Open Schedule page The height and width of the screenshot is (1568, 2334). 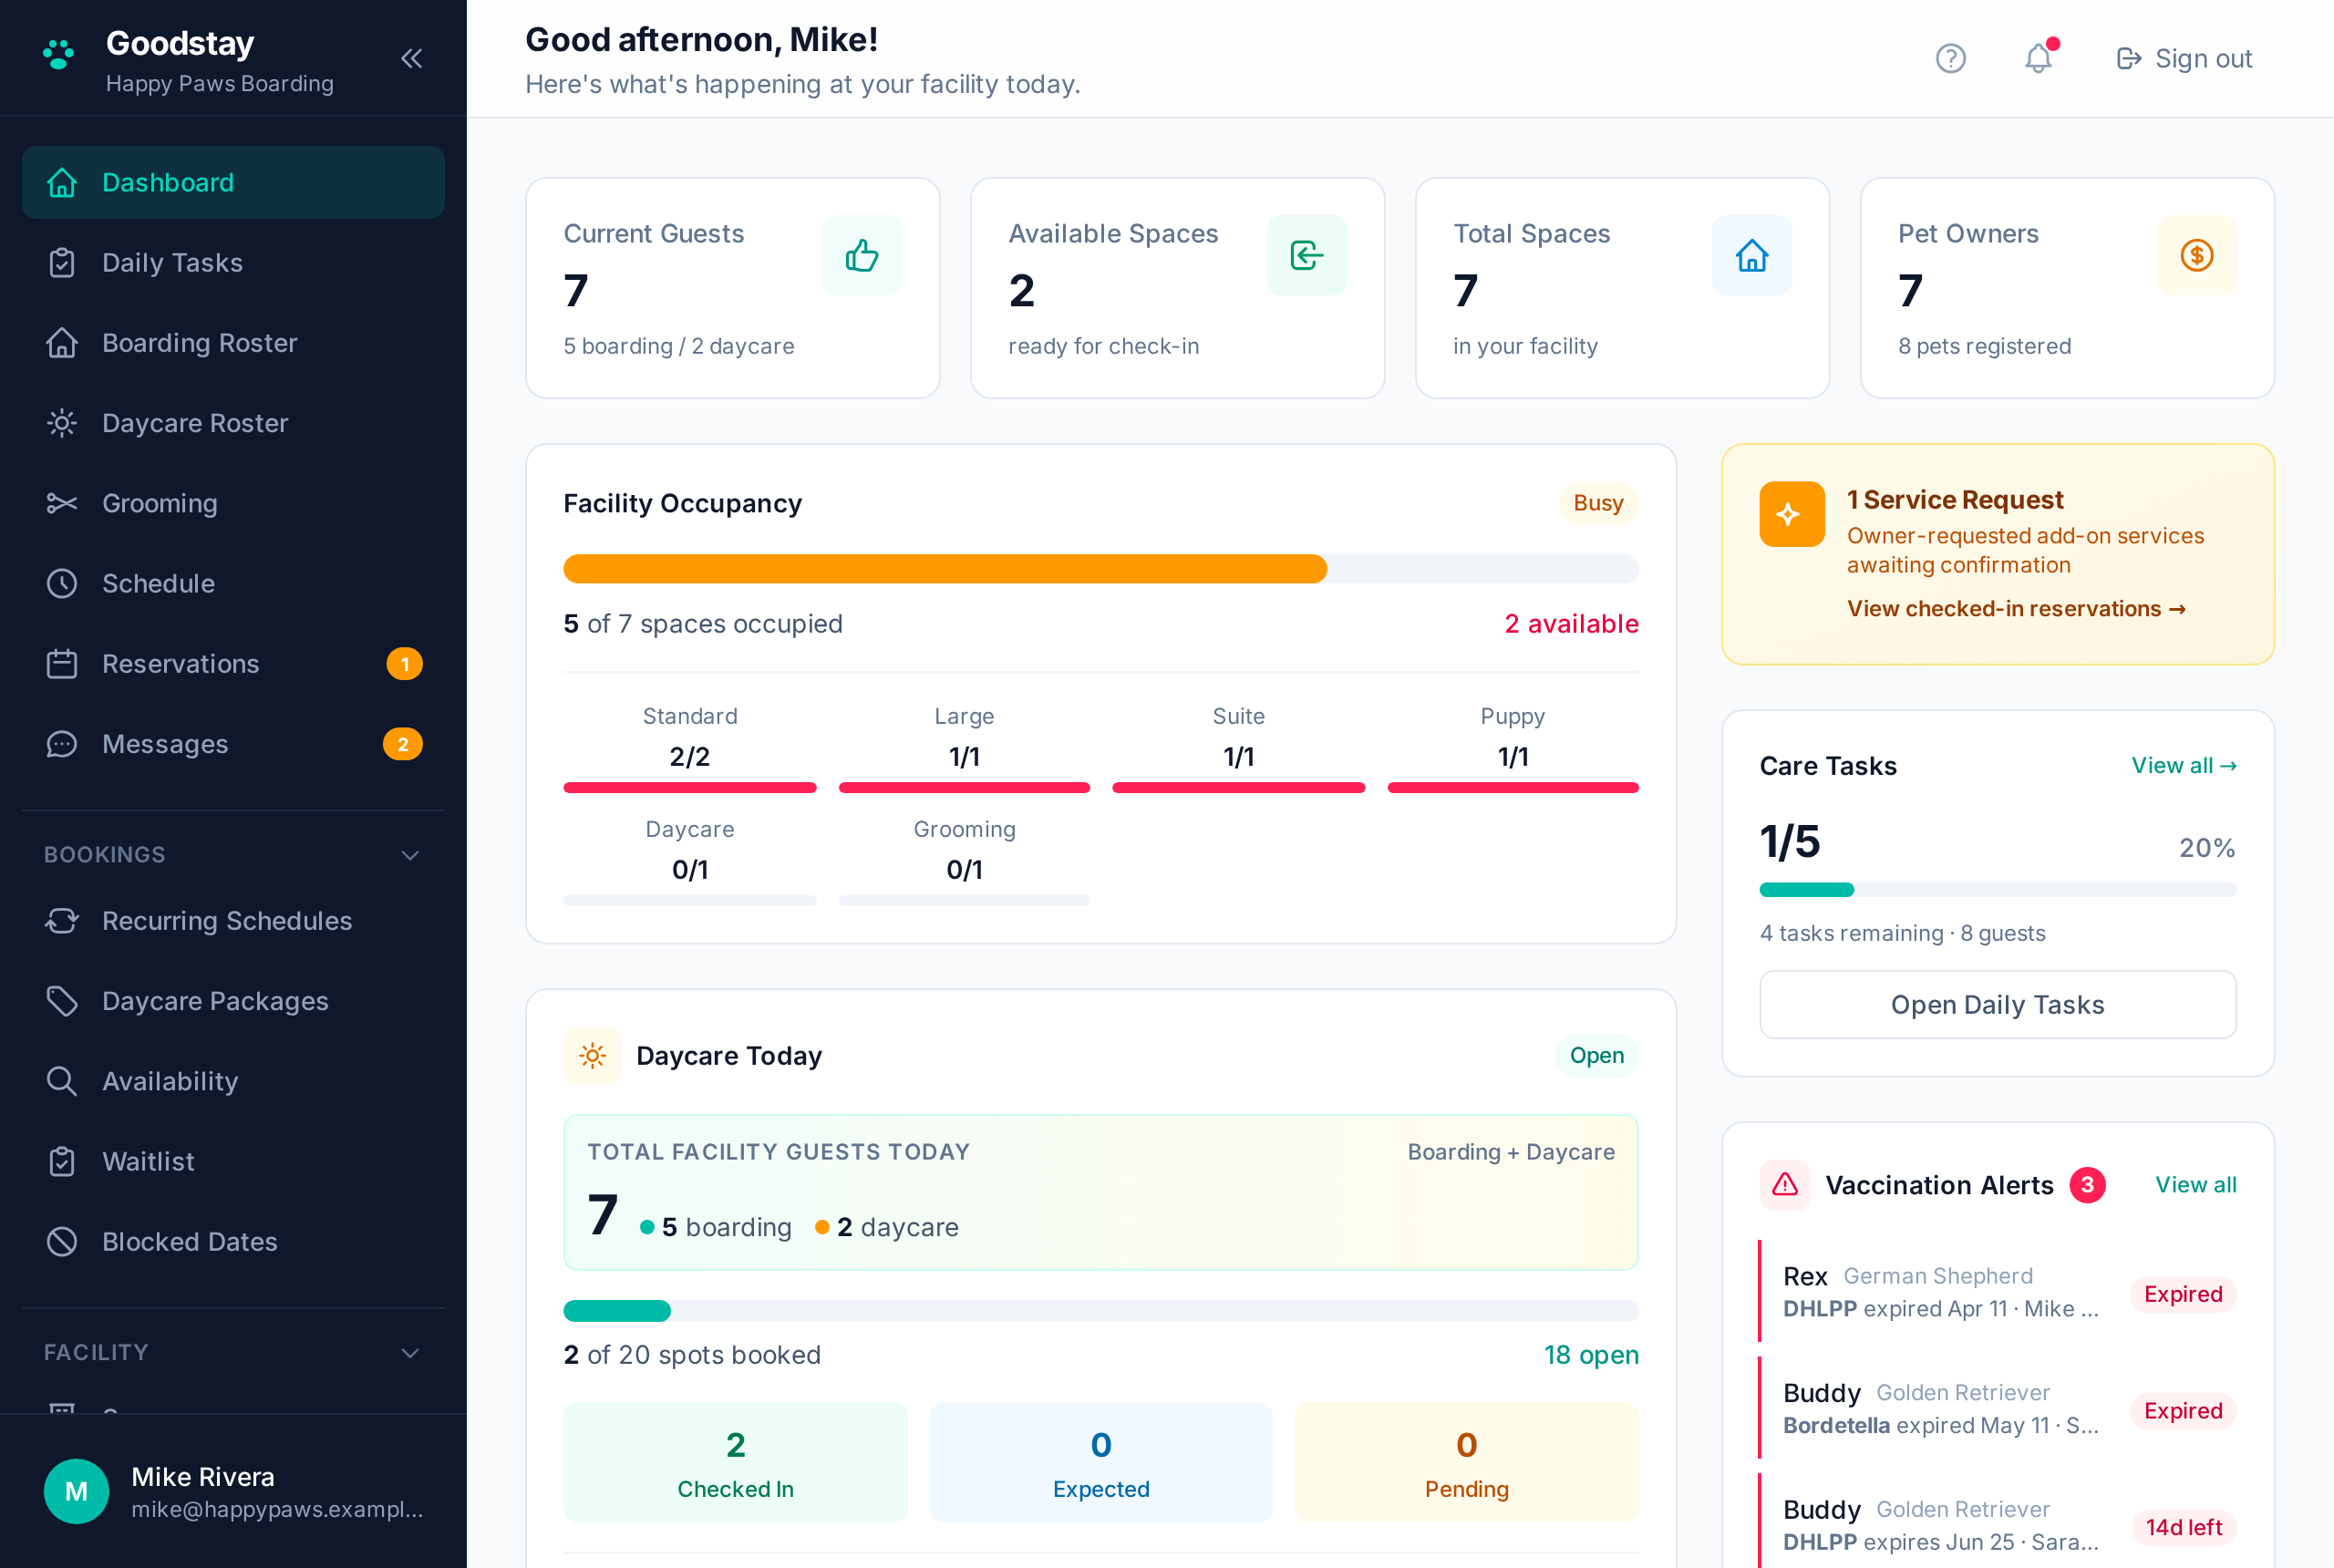[x=233, y=583]
